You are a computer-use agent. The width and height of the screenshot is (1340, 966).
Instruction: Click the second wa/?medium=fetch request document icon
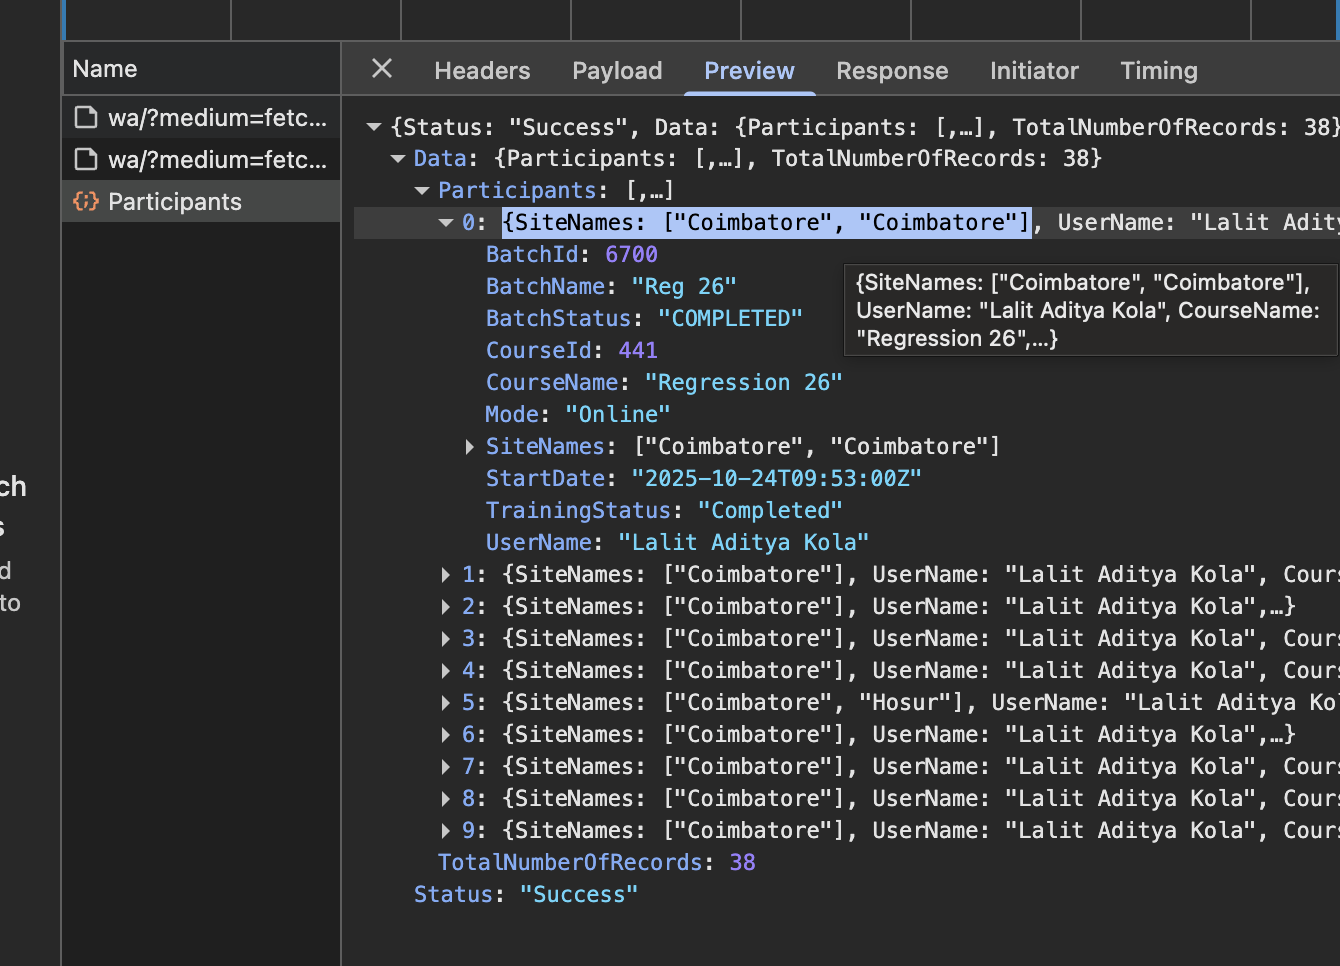[87, 160]
